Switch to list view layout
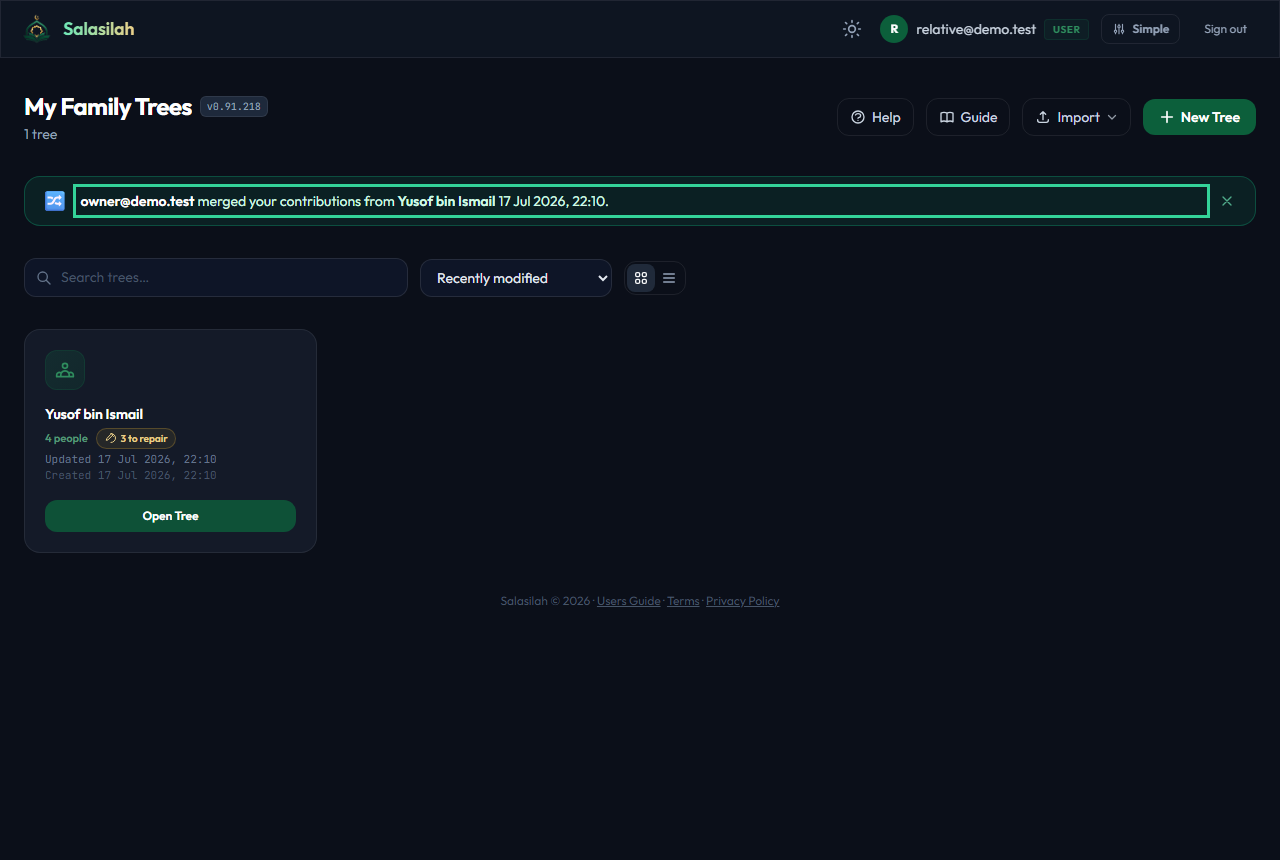This screenshot has height=860, width=1280. pyautogui.click(x=669, y=278)
